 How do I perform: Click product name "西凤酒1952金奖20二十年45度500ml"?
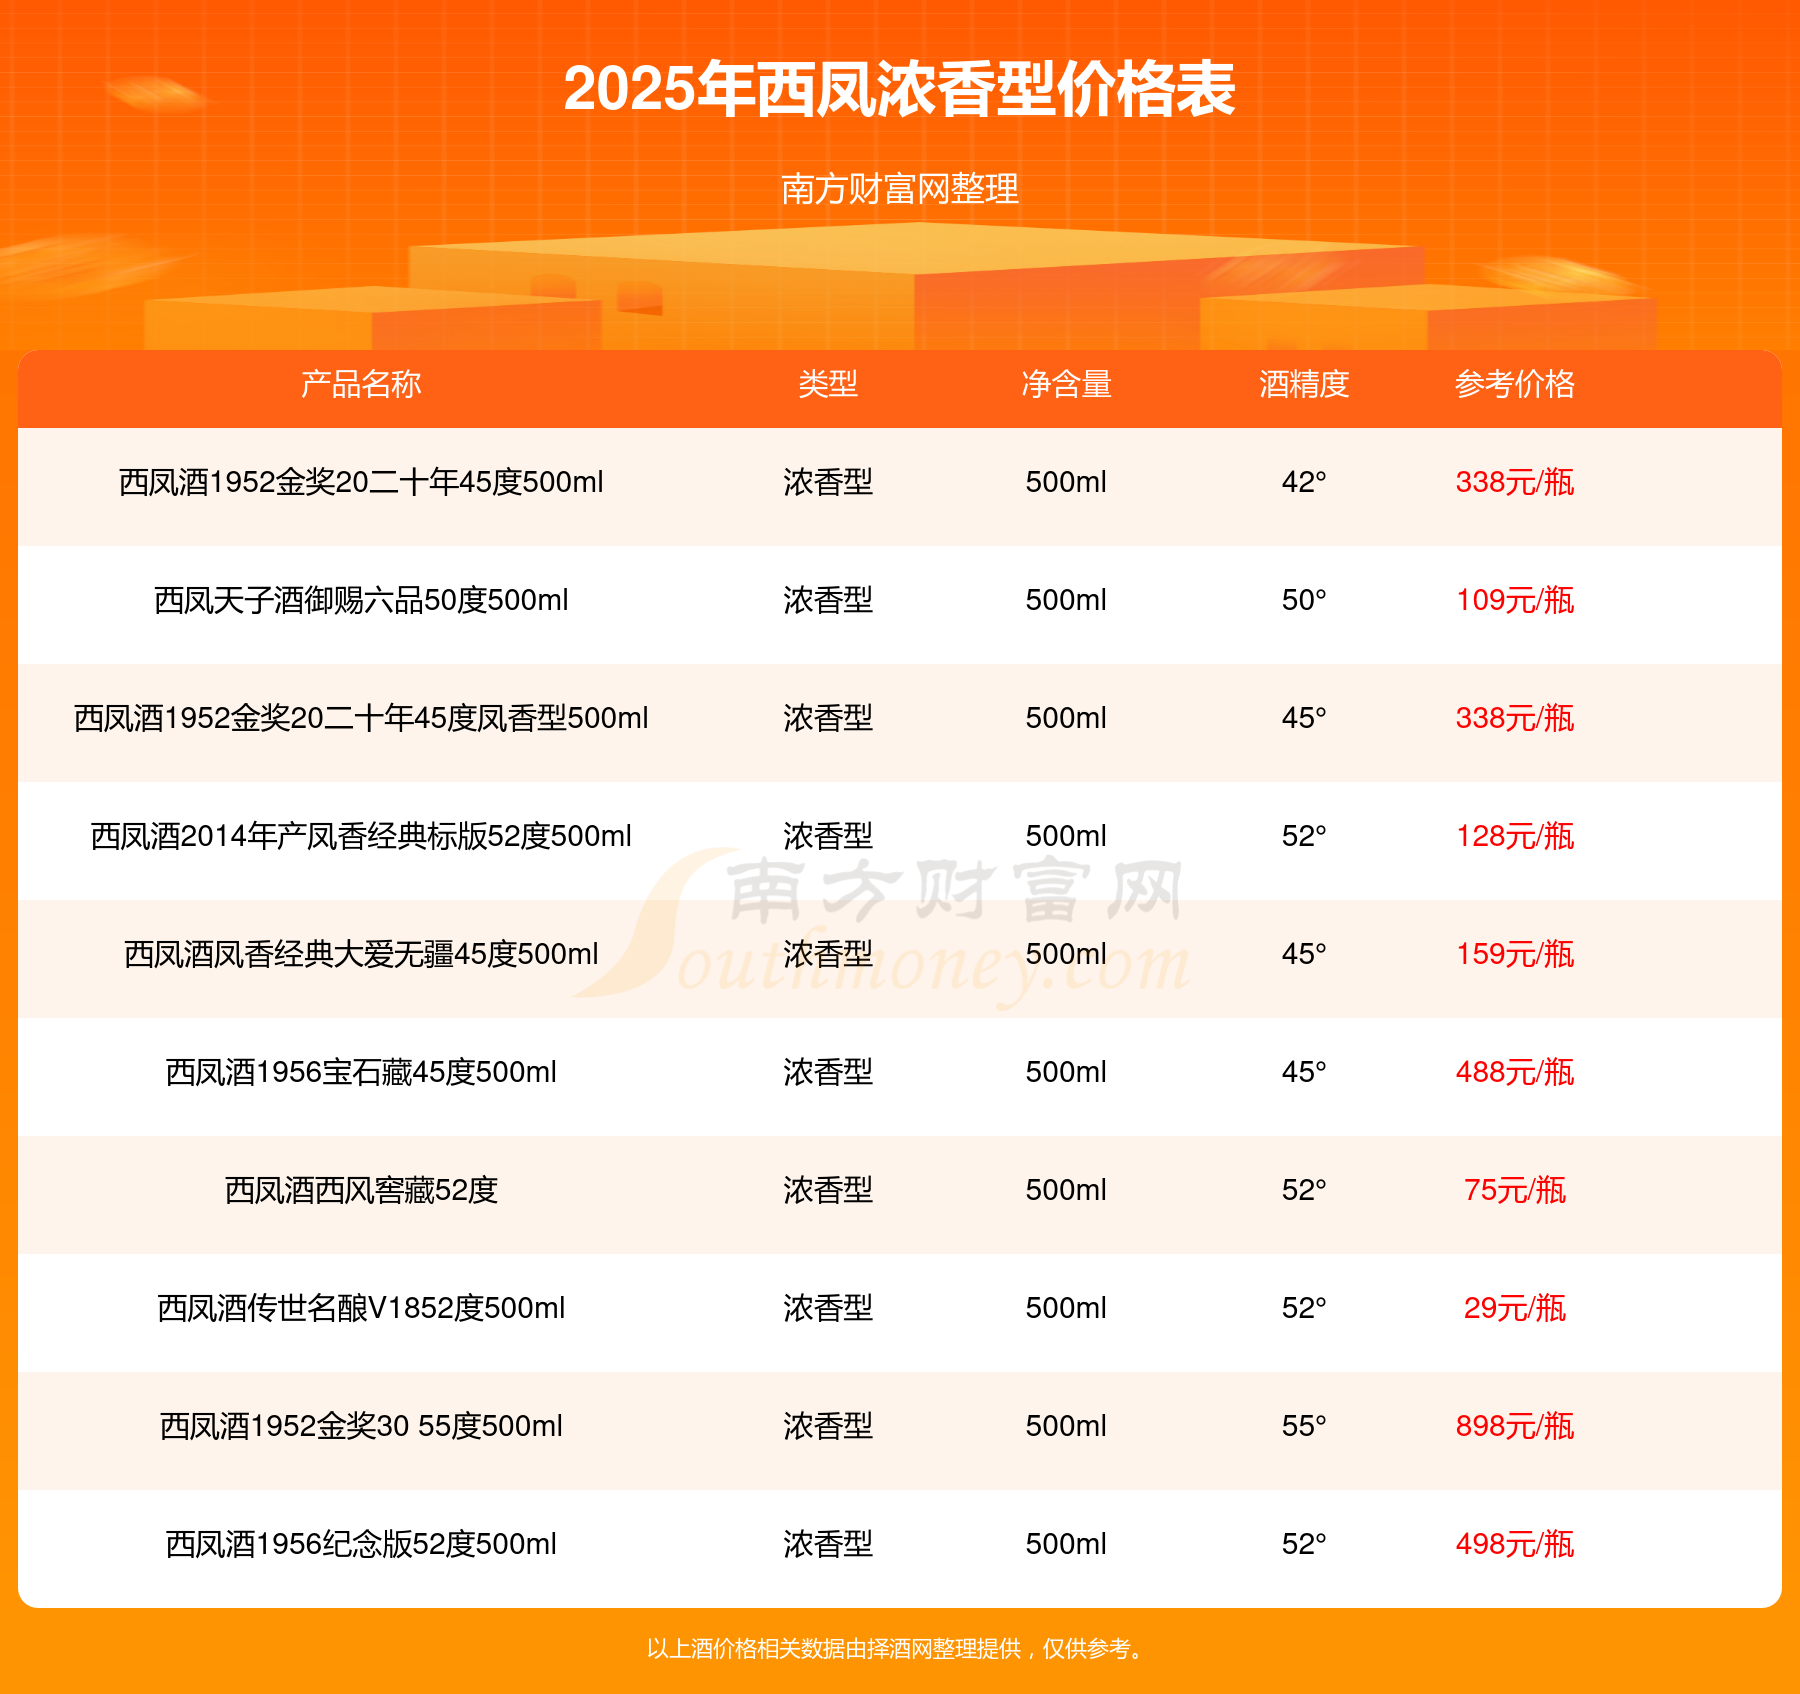pyautogui.click(x=361, y=482)
